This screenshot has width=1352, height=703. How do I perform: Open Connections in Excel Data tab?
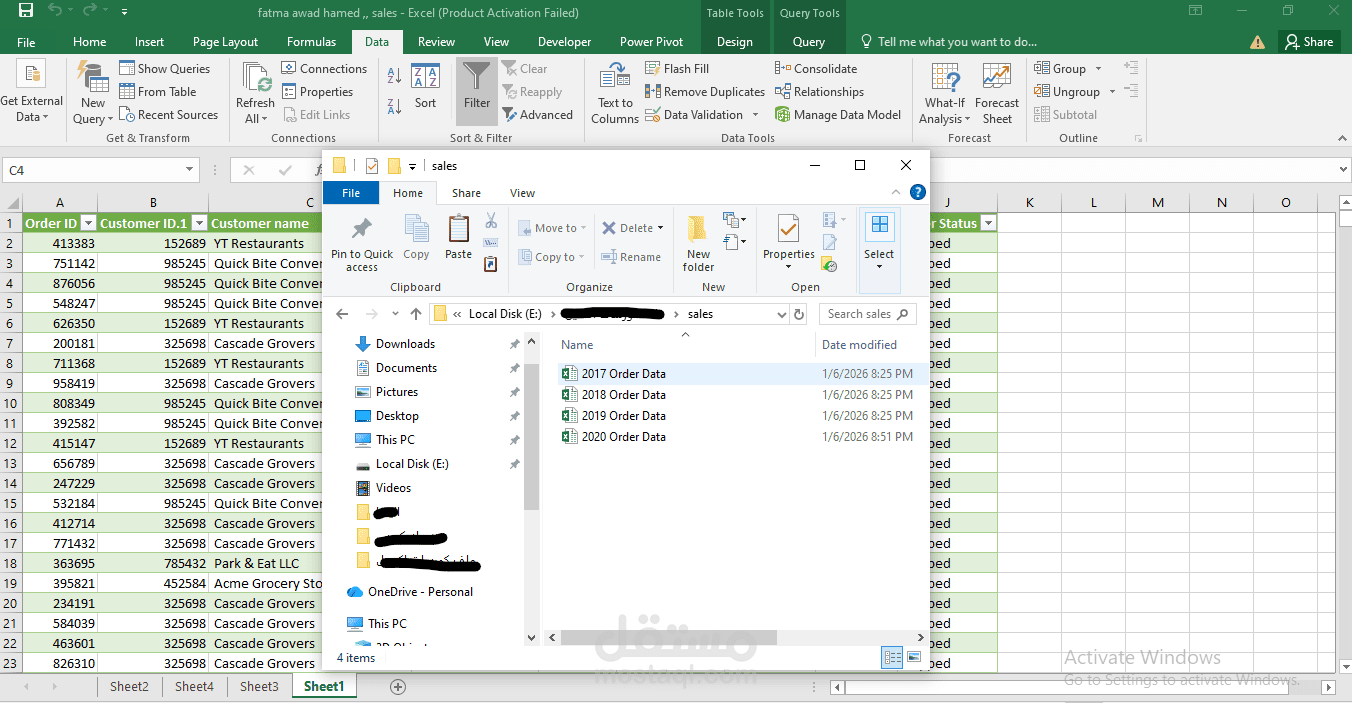click(324, 68)
